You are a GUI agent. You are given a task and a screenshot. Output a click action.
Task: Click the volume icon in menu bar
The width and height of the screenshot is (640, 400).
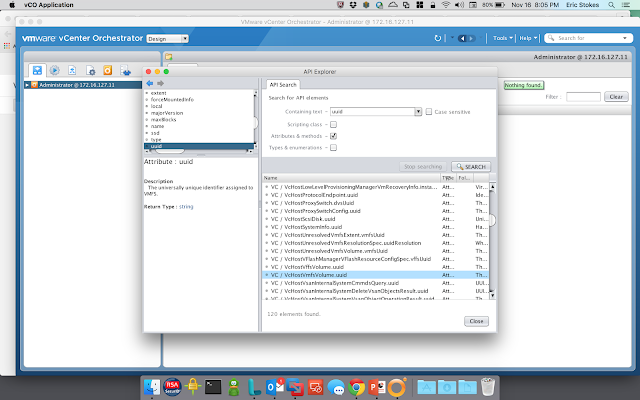coord(459,5)
